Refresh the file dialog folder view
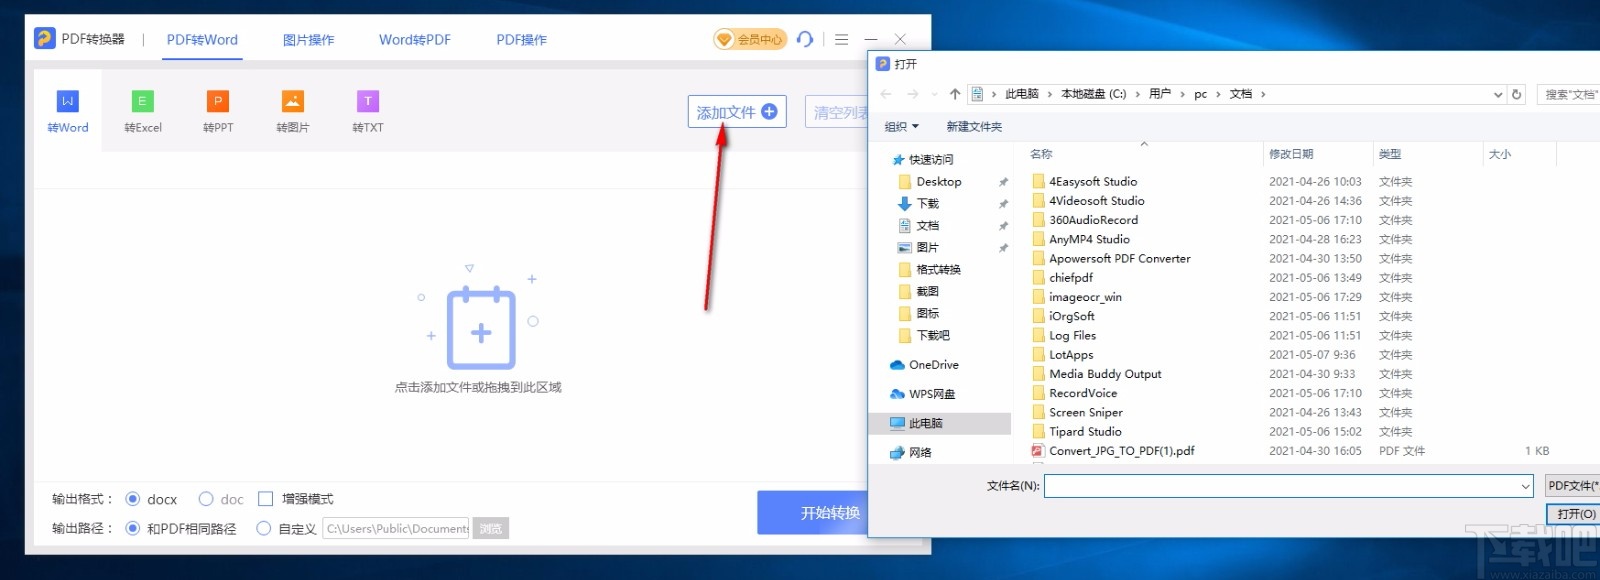The height and width of the screenshot is (580, 1600). [x=1517, y=94]
